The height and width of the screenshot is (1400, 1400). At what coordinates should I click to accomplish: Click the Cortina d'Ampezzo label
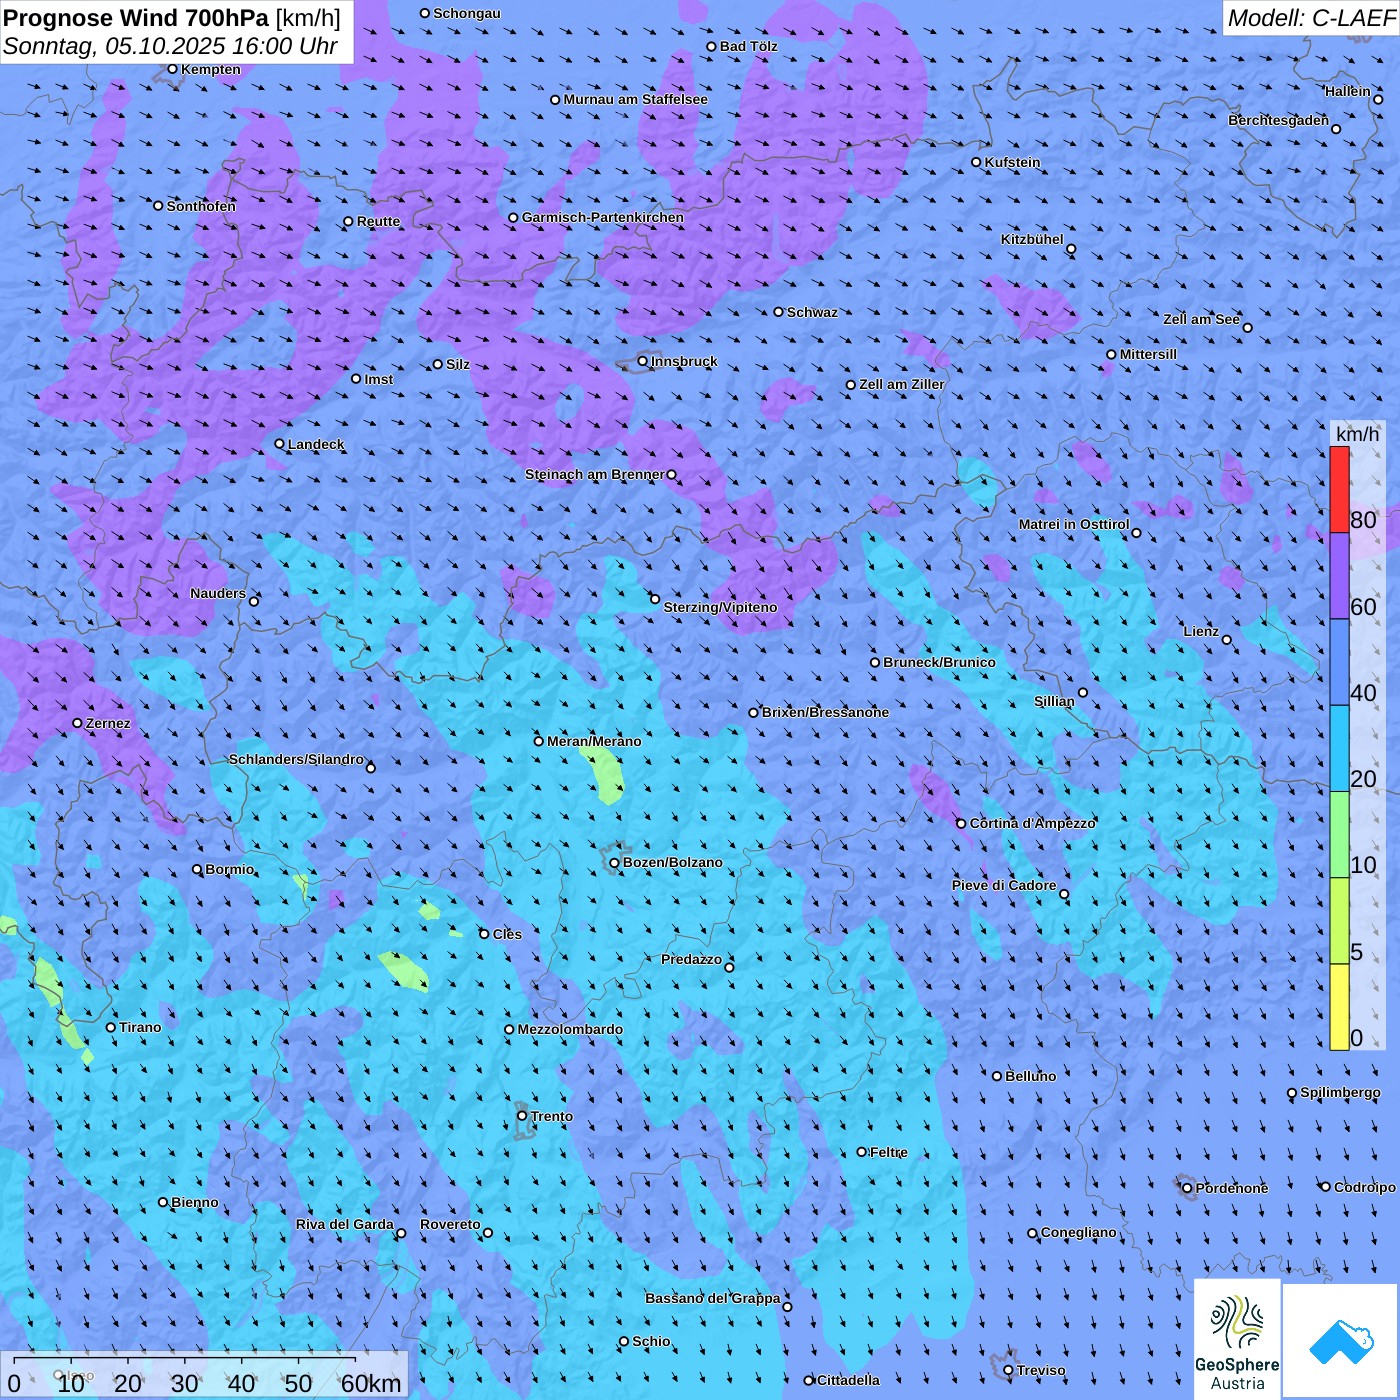click(x=1033, y=823)
